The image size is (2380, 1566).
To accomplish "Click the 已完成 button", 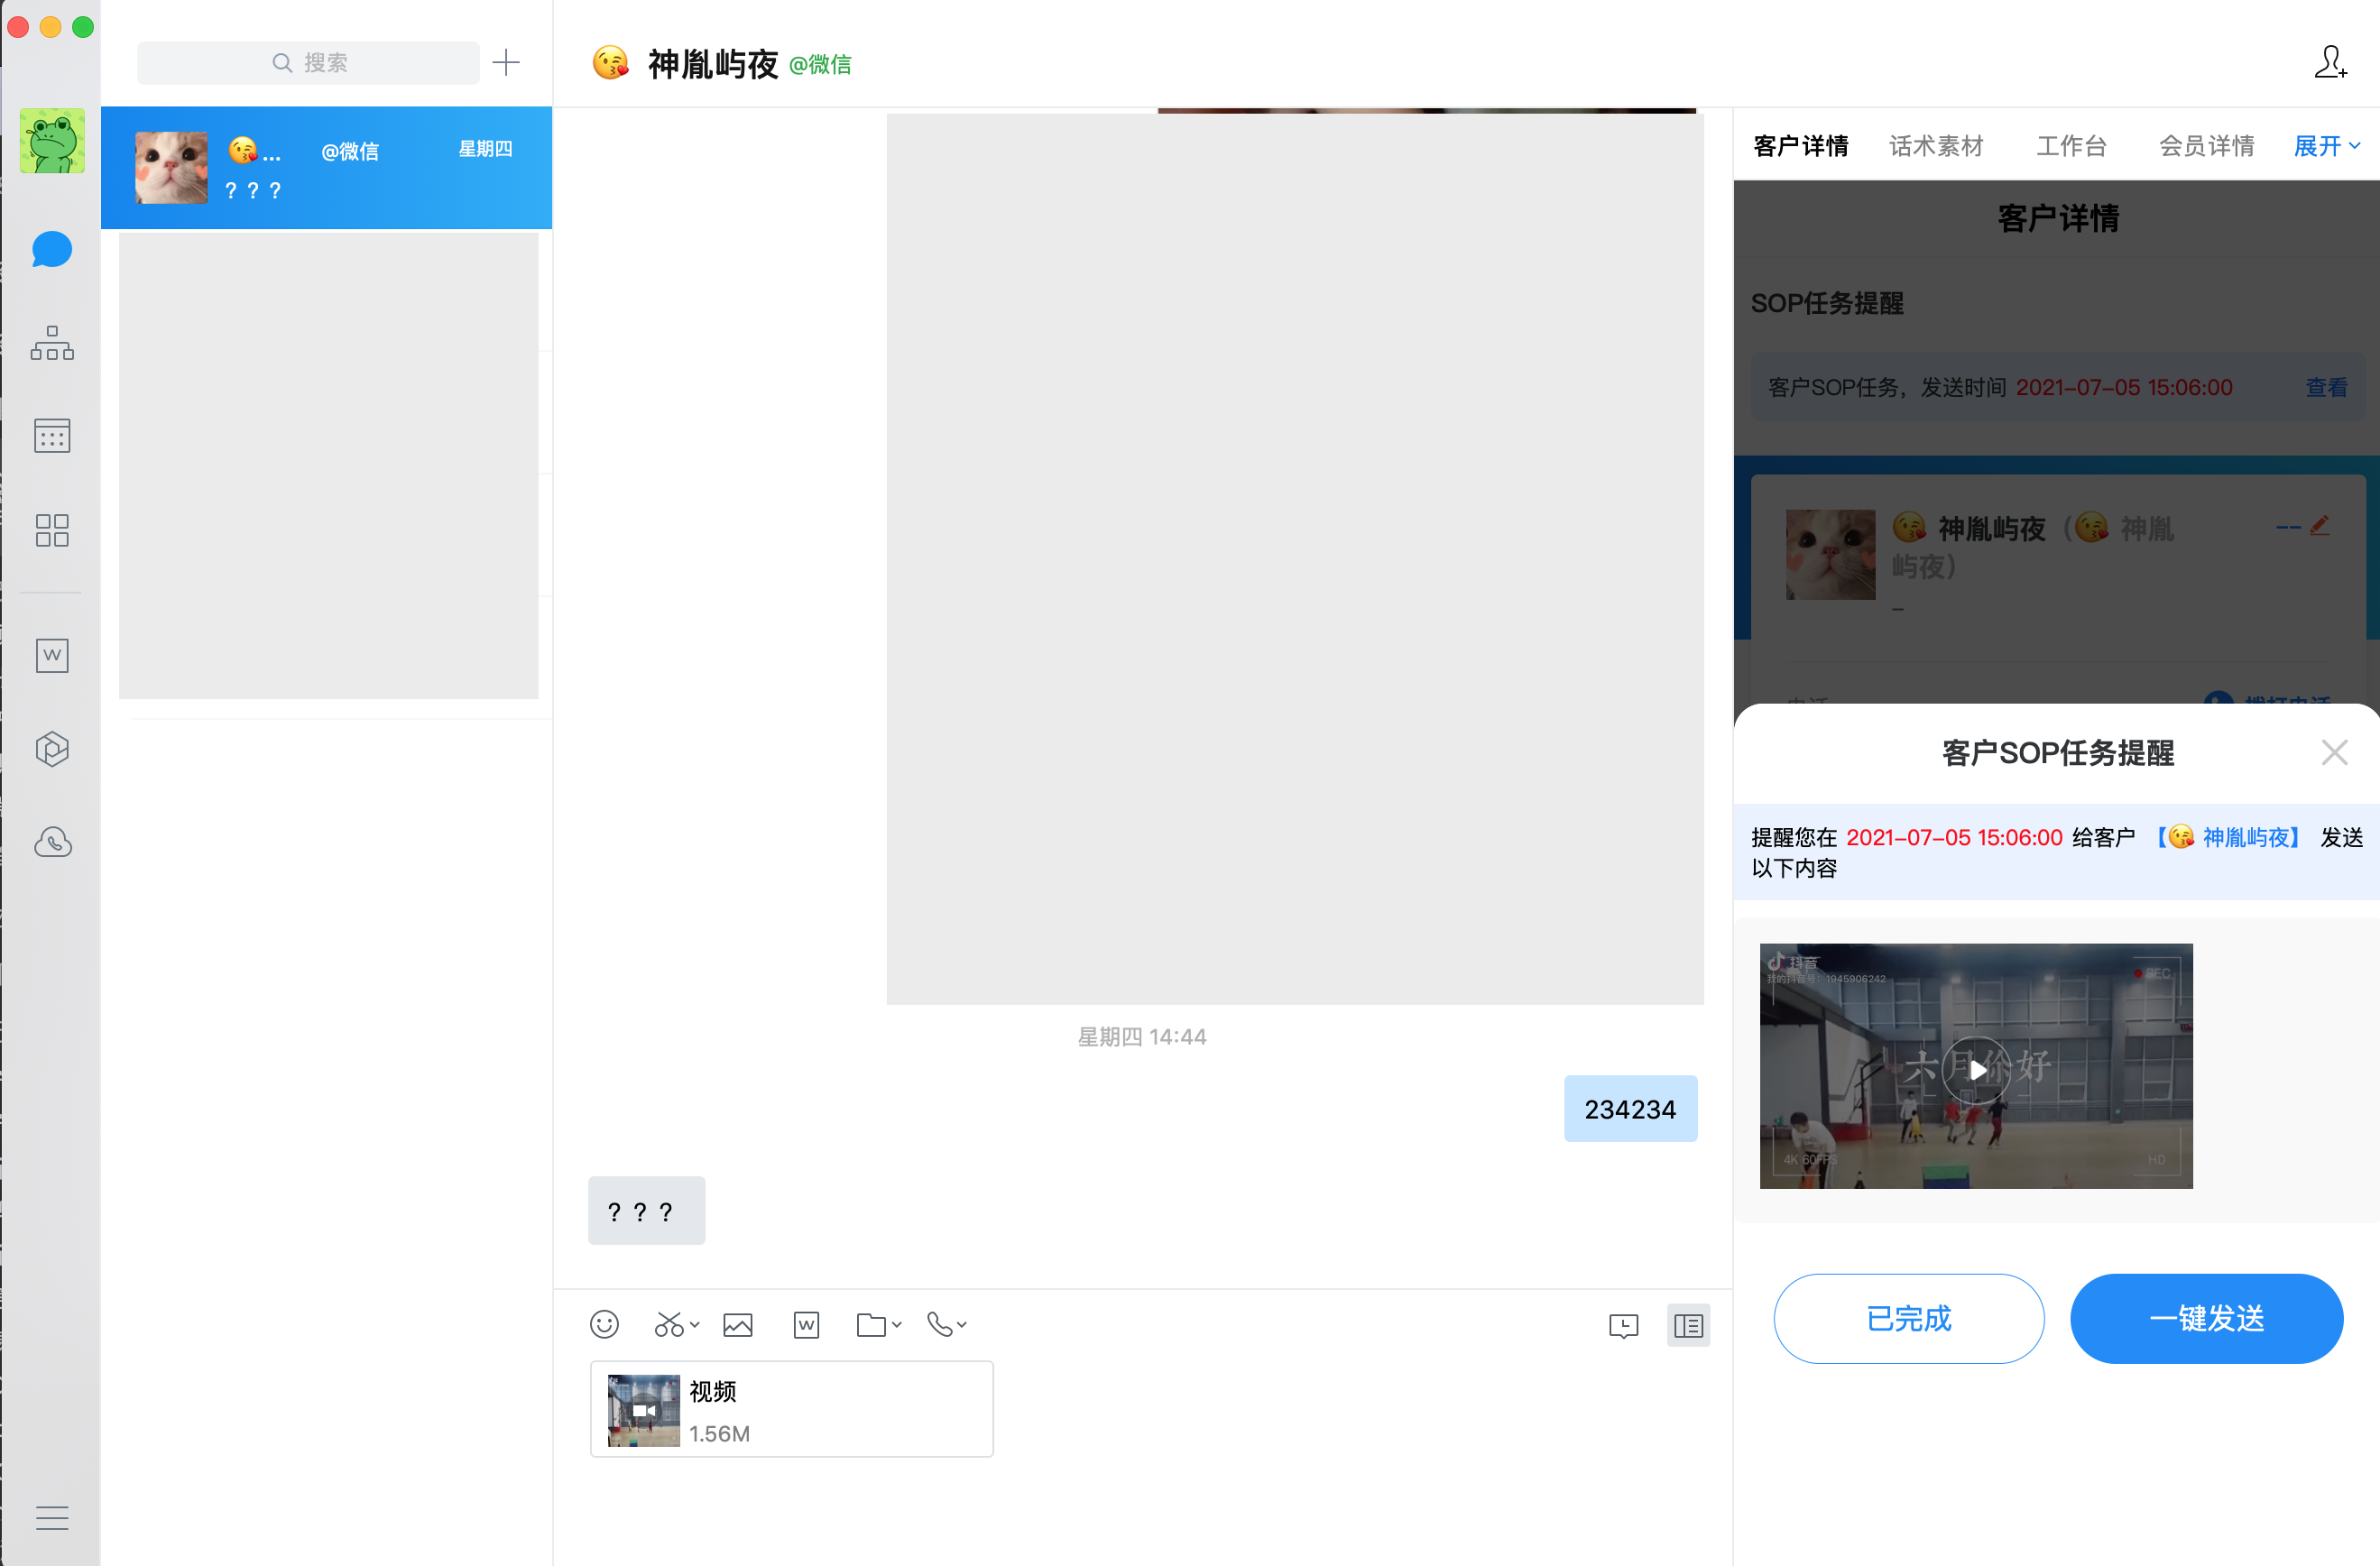I will coord(1908,1318).
